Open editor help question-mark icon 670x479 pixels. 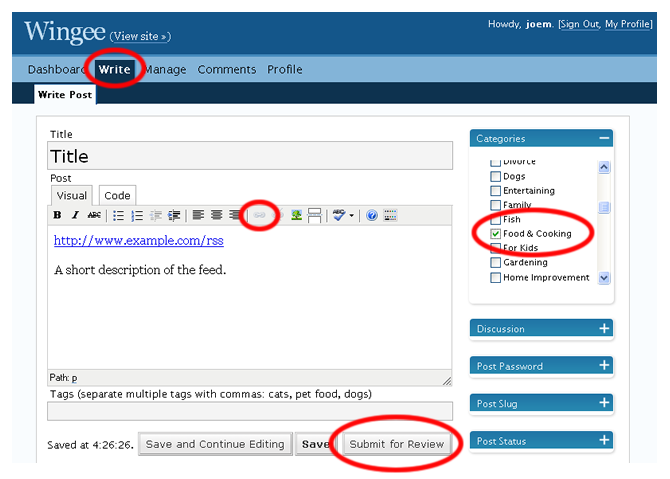[x=372, y=215]
